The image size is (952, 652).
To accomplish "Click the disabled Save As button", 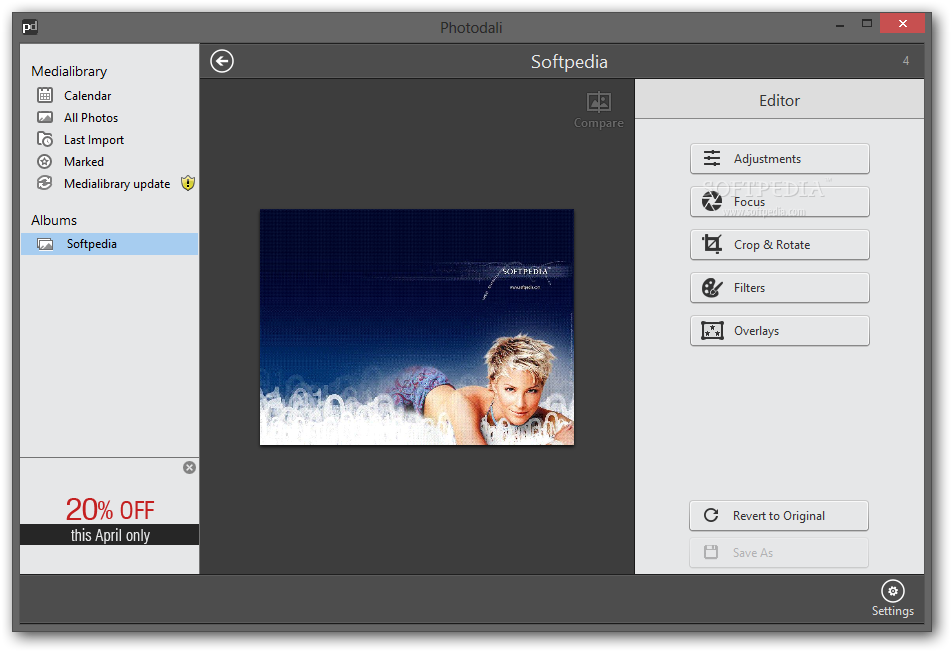I will coord(779,552).
